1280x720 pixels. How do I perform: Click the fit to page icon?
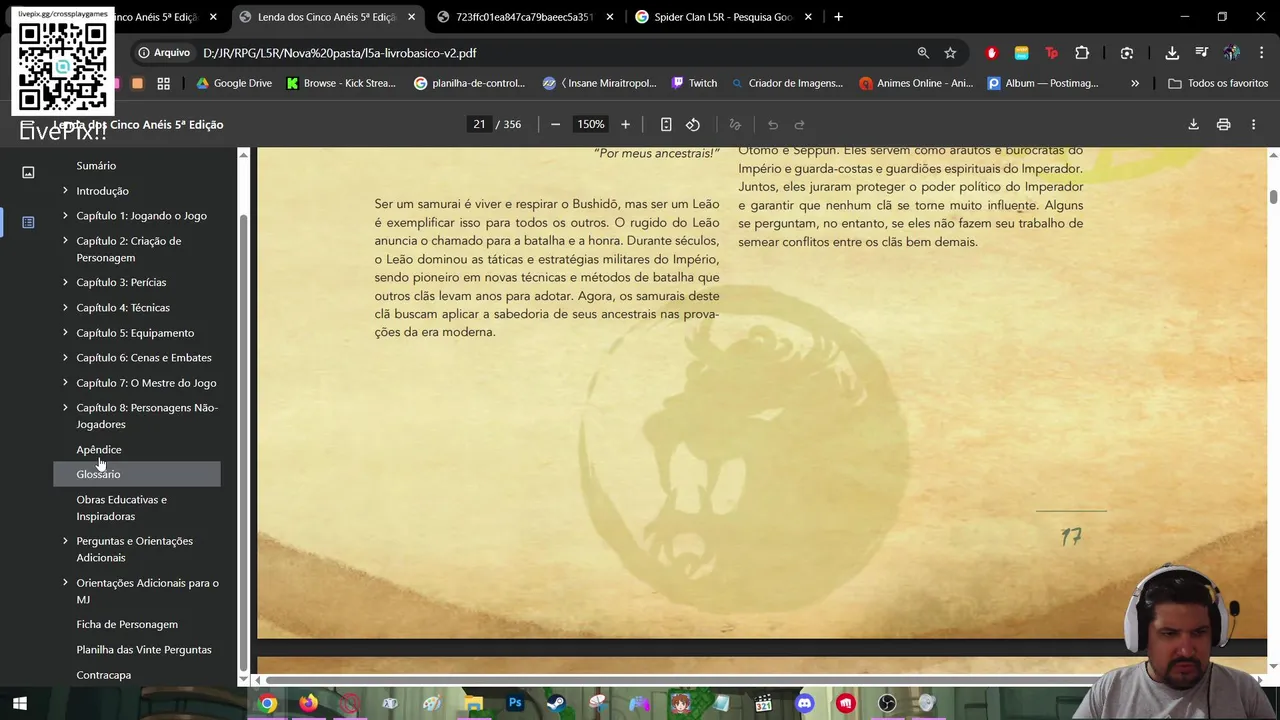[666, 124]
